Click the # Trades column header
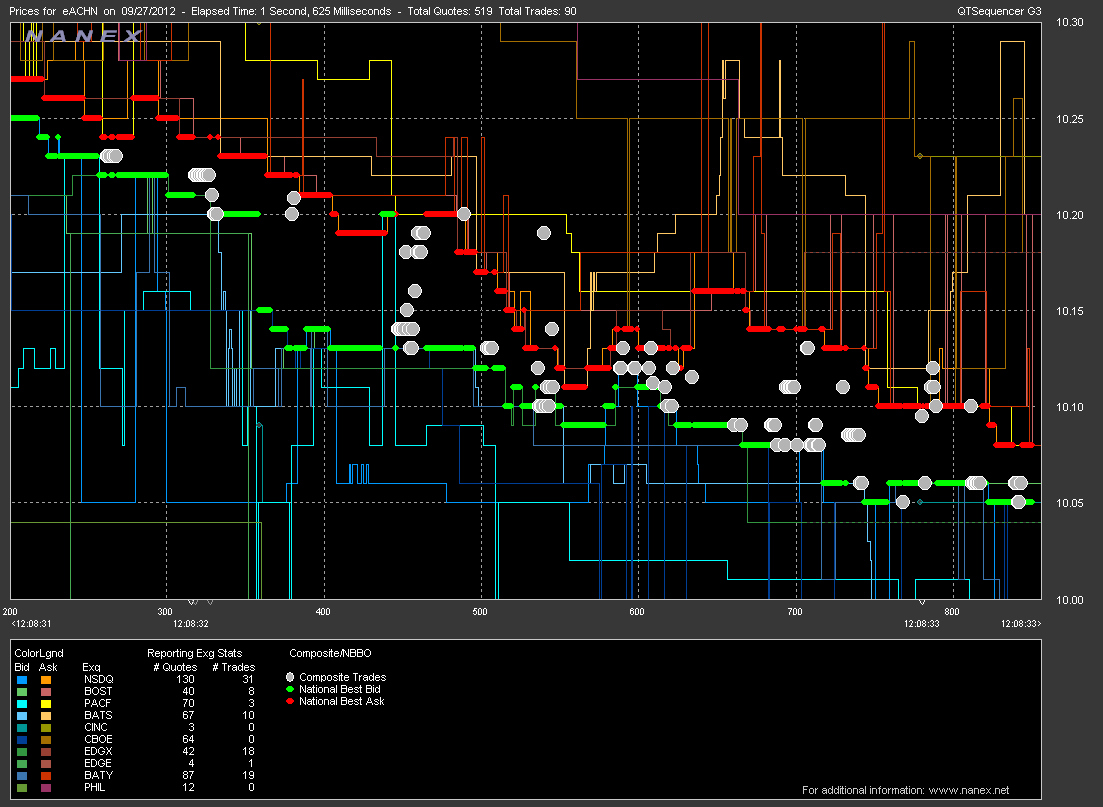The image size is (1103, 807). [x=236, y=667]
